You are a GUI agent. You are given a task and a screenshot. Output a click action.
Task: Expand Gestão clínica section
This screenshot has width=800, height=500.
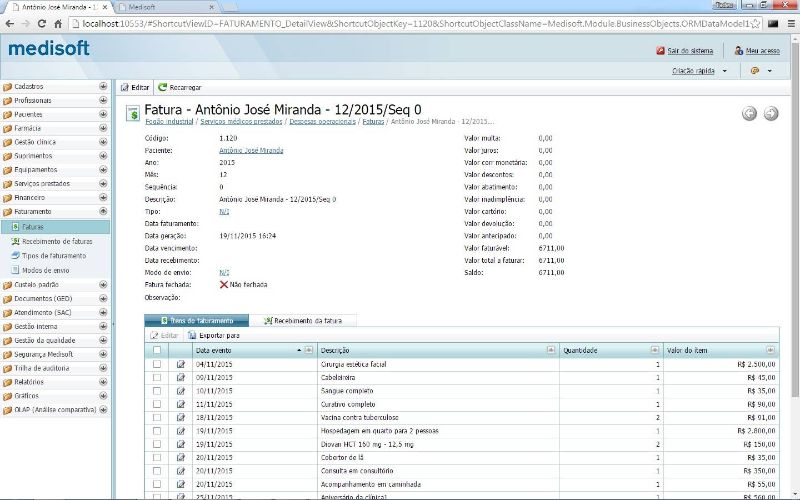(x=103, y=142)
